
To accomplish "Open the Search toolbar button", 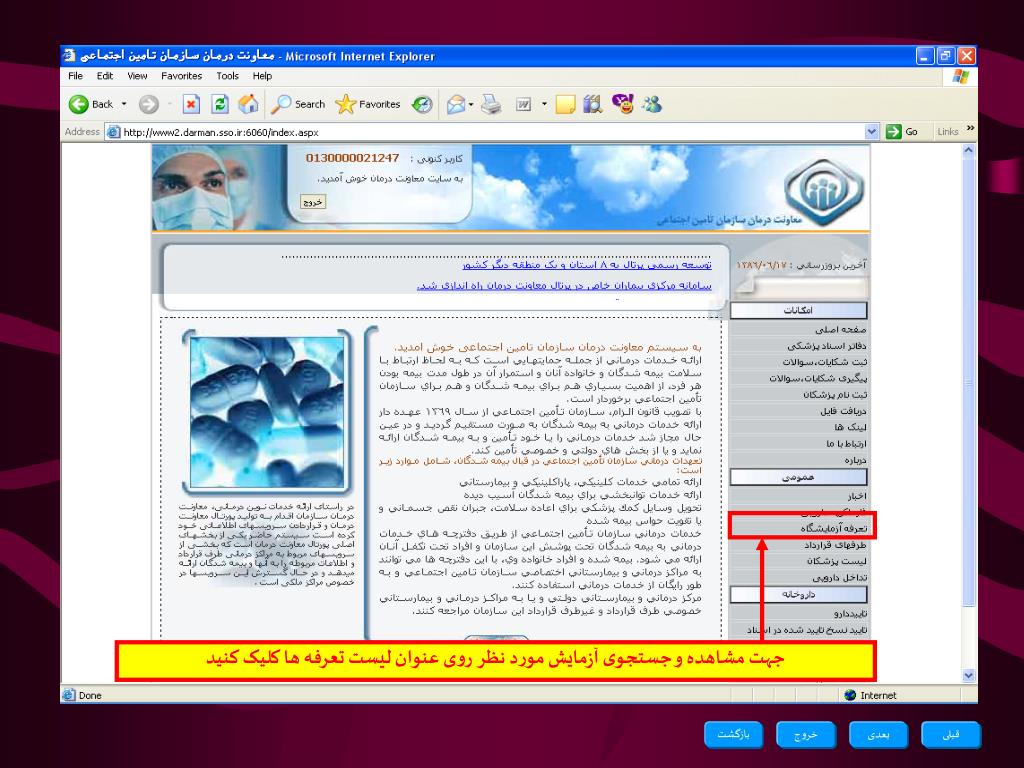I will 298,104.
